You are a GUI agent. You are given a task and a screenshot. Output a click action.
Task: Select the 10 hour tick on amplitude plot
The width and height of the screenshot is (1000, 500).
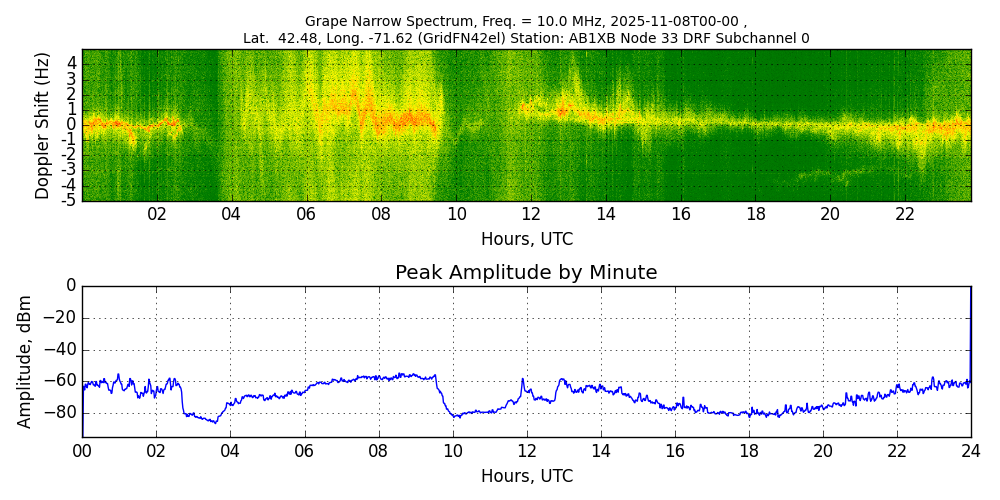click(452, 450)
